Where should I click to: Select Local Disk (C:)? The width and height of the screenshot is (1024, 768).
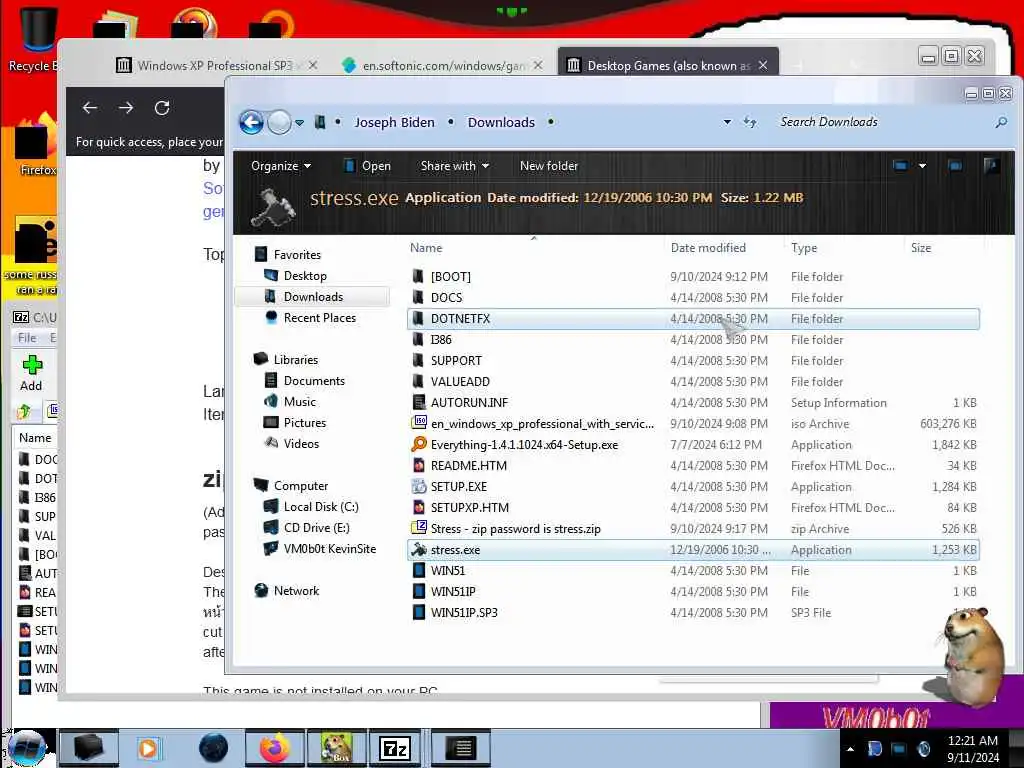click(320, 507)
